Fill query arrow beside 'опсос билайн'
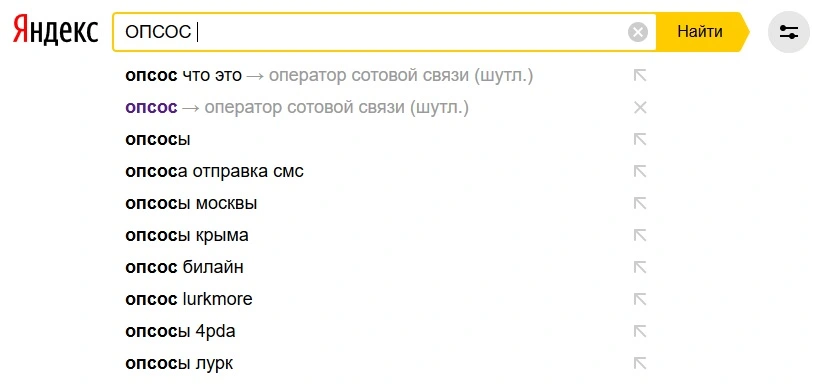 640,267
